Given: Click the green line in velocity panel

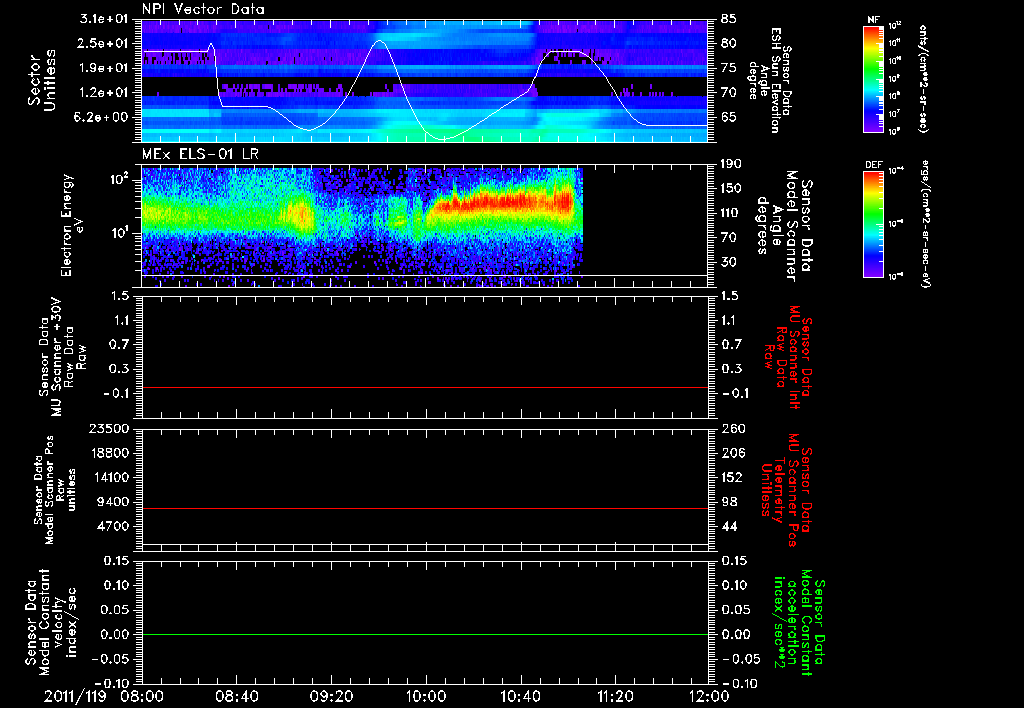Looking at the screenshot, I should [425, 634].
